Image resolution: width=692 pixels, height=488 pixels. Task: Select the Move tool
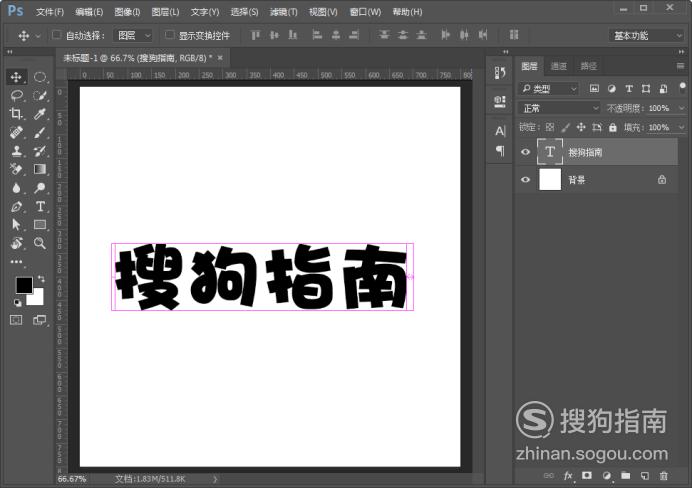(x=16, y=77)
